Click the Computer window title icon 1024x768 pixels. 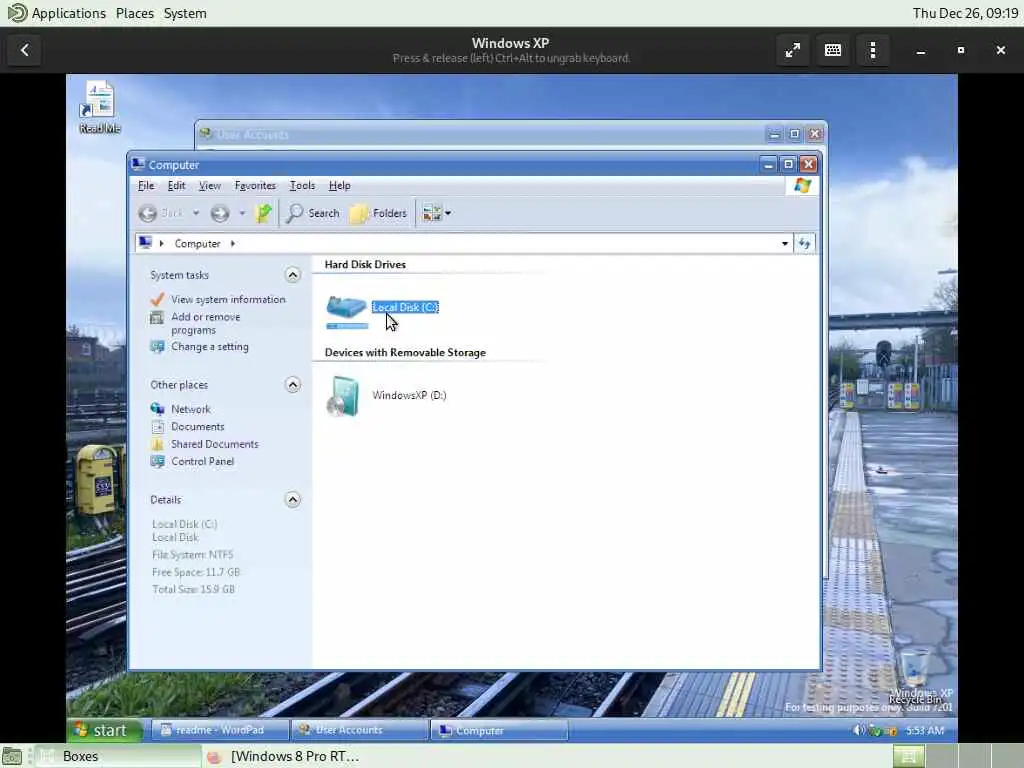pyautogui.click(x=138, y=165)
